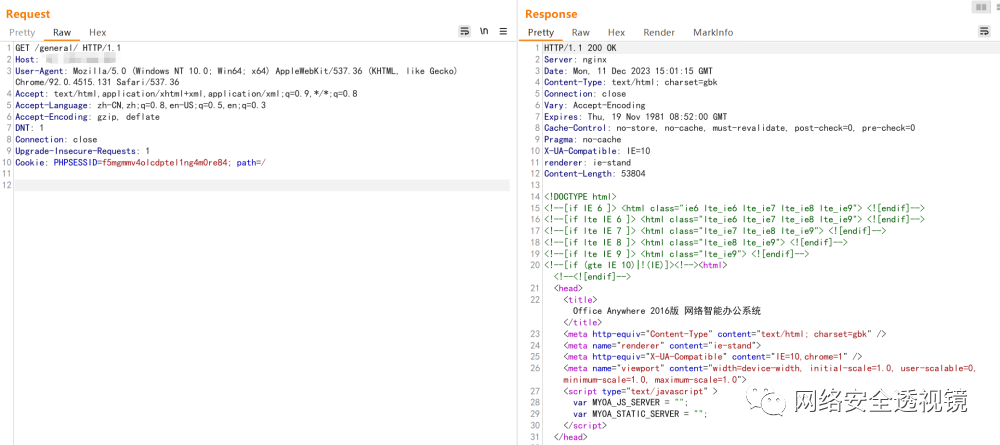Switch Response view to Hex tab
Image resolution: width=1000 pixels, height=445 pixels.
616,33
